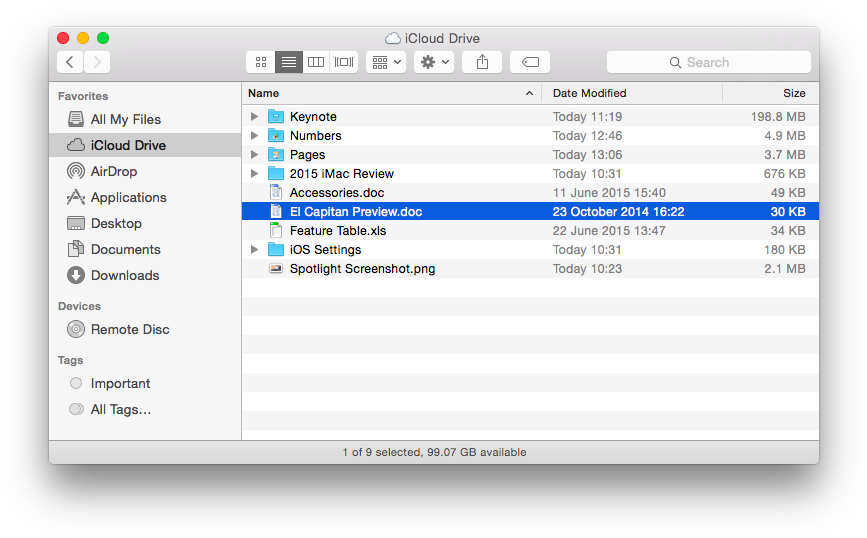The height and width of the screenshot is (538, 867).
Task: Select Remote Disc under Devices
Action: [x=129, y=329]
